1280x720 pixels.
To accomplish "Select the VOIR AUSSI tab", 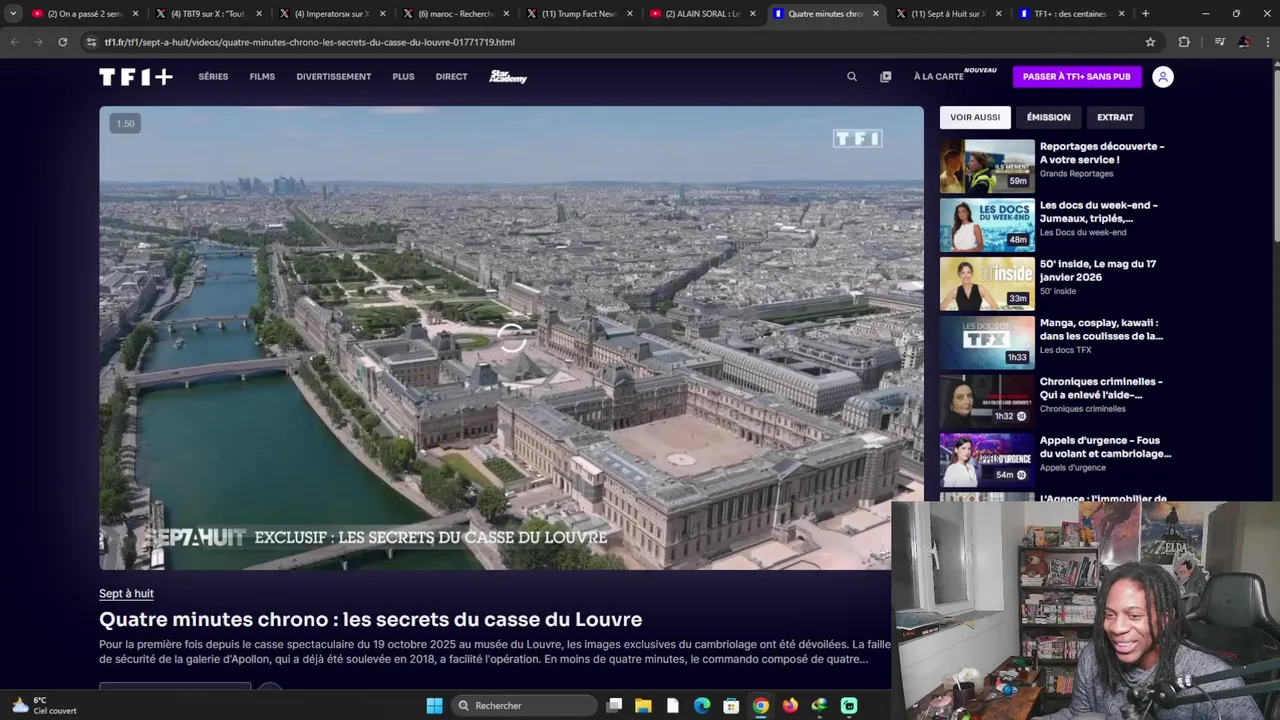I will tap(975, 117).
